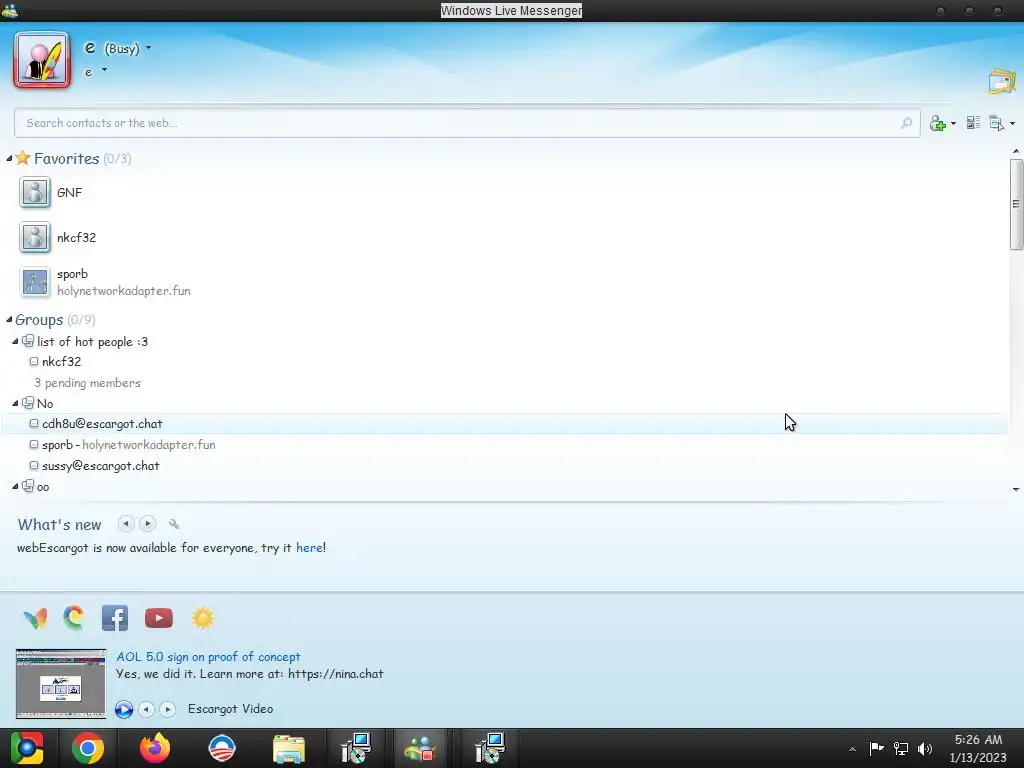Select cdh8u@escargot.chat contact

coord(504,423)
